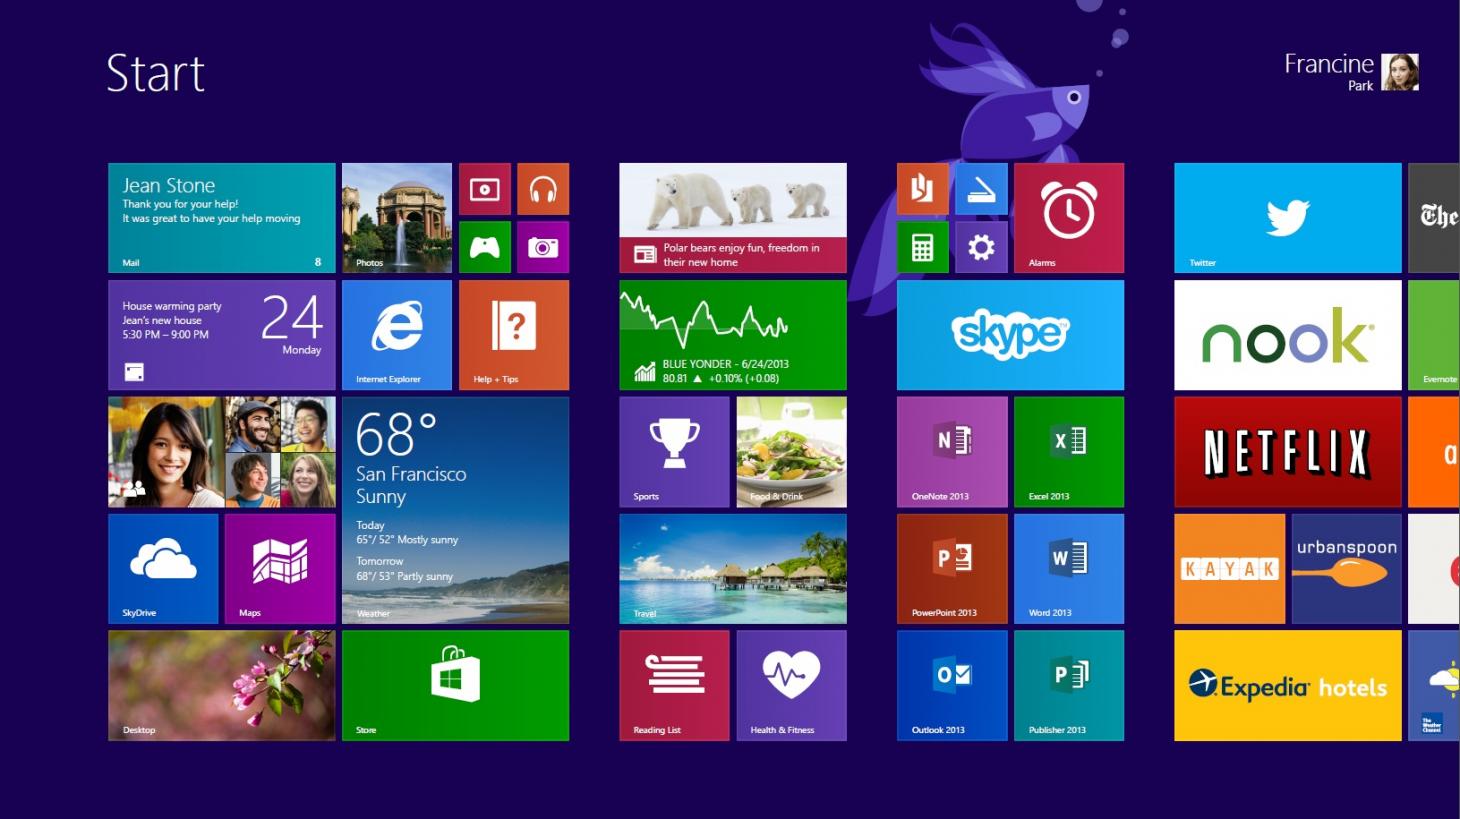The image size is (1460, 819).
Task: Launch the Xbox Games tile
Action: tap(484, 246)
